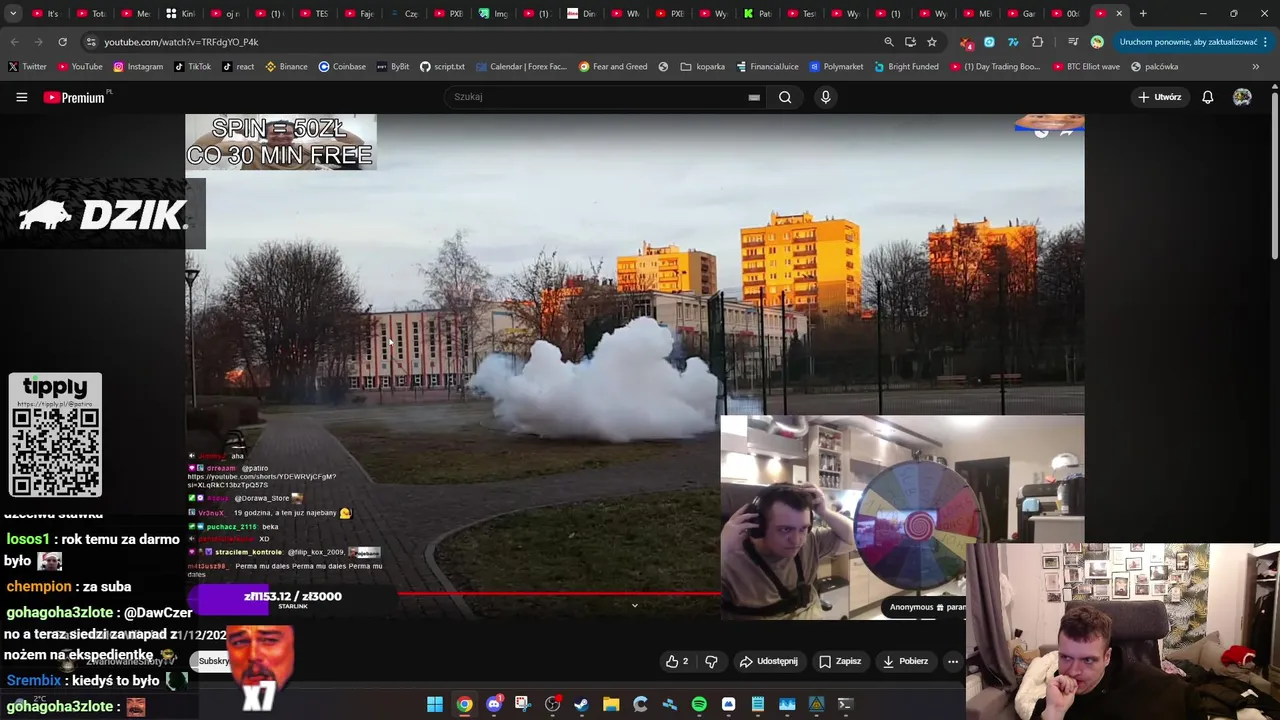Open the Extensions puzzle menu
1280x720 pixels.
click(x=1037, y=42)
